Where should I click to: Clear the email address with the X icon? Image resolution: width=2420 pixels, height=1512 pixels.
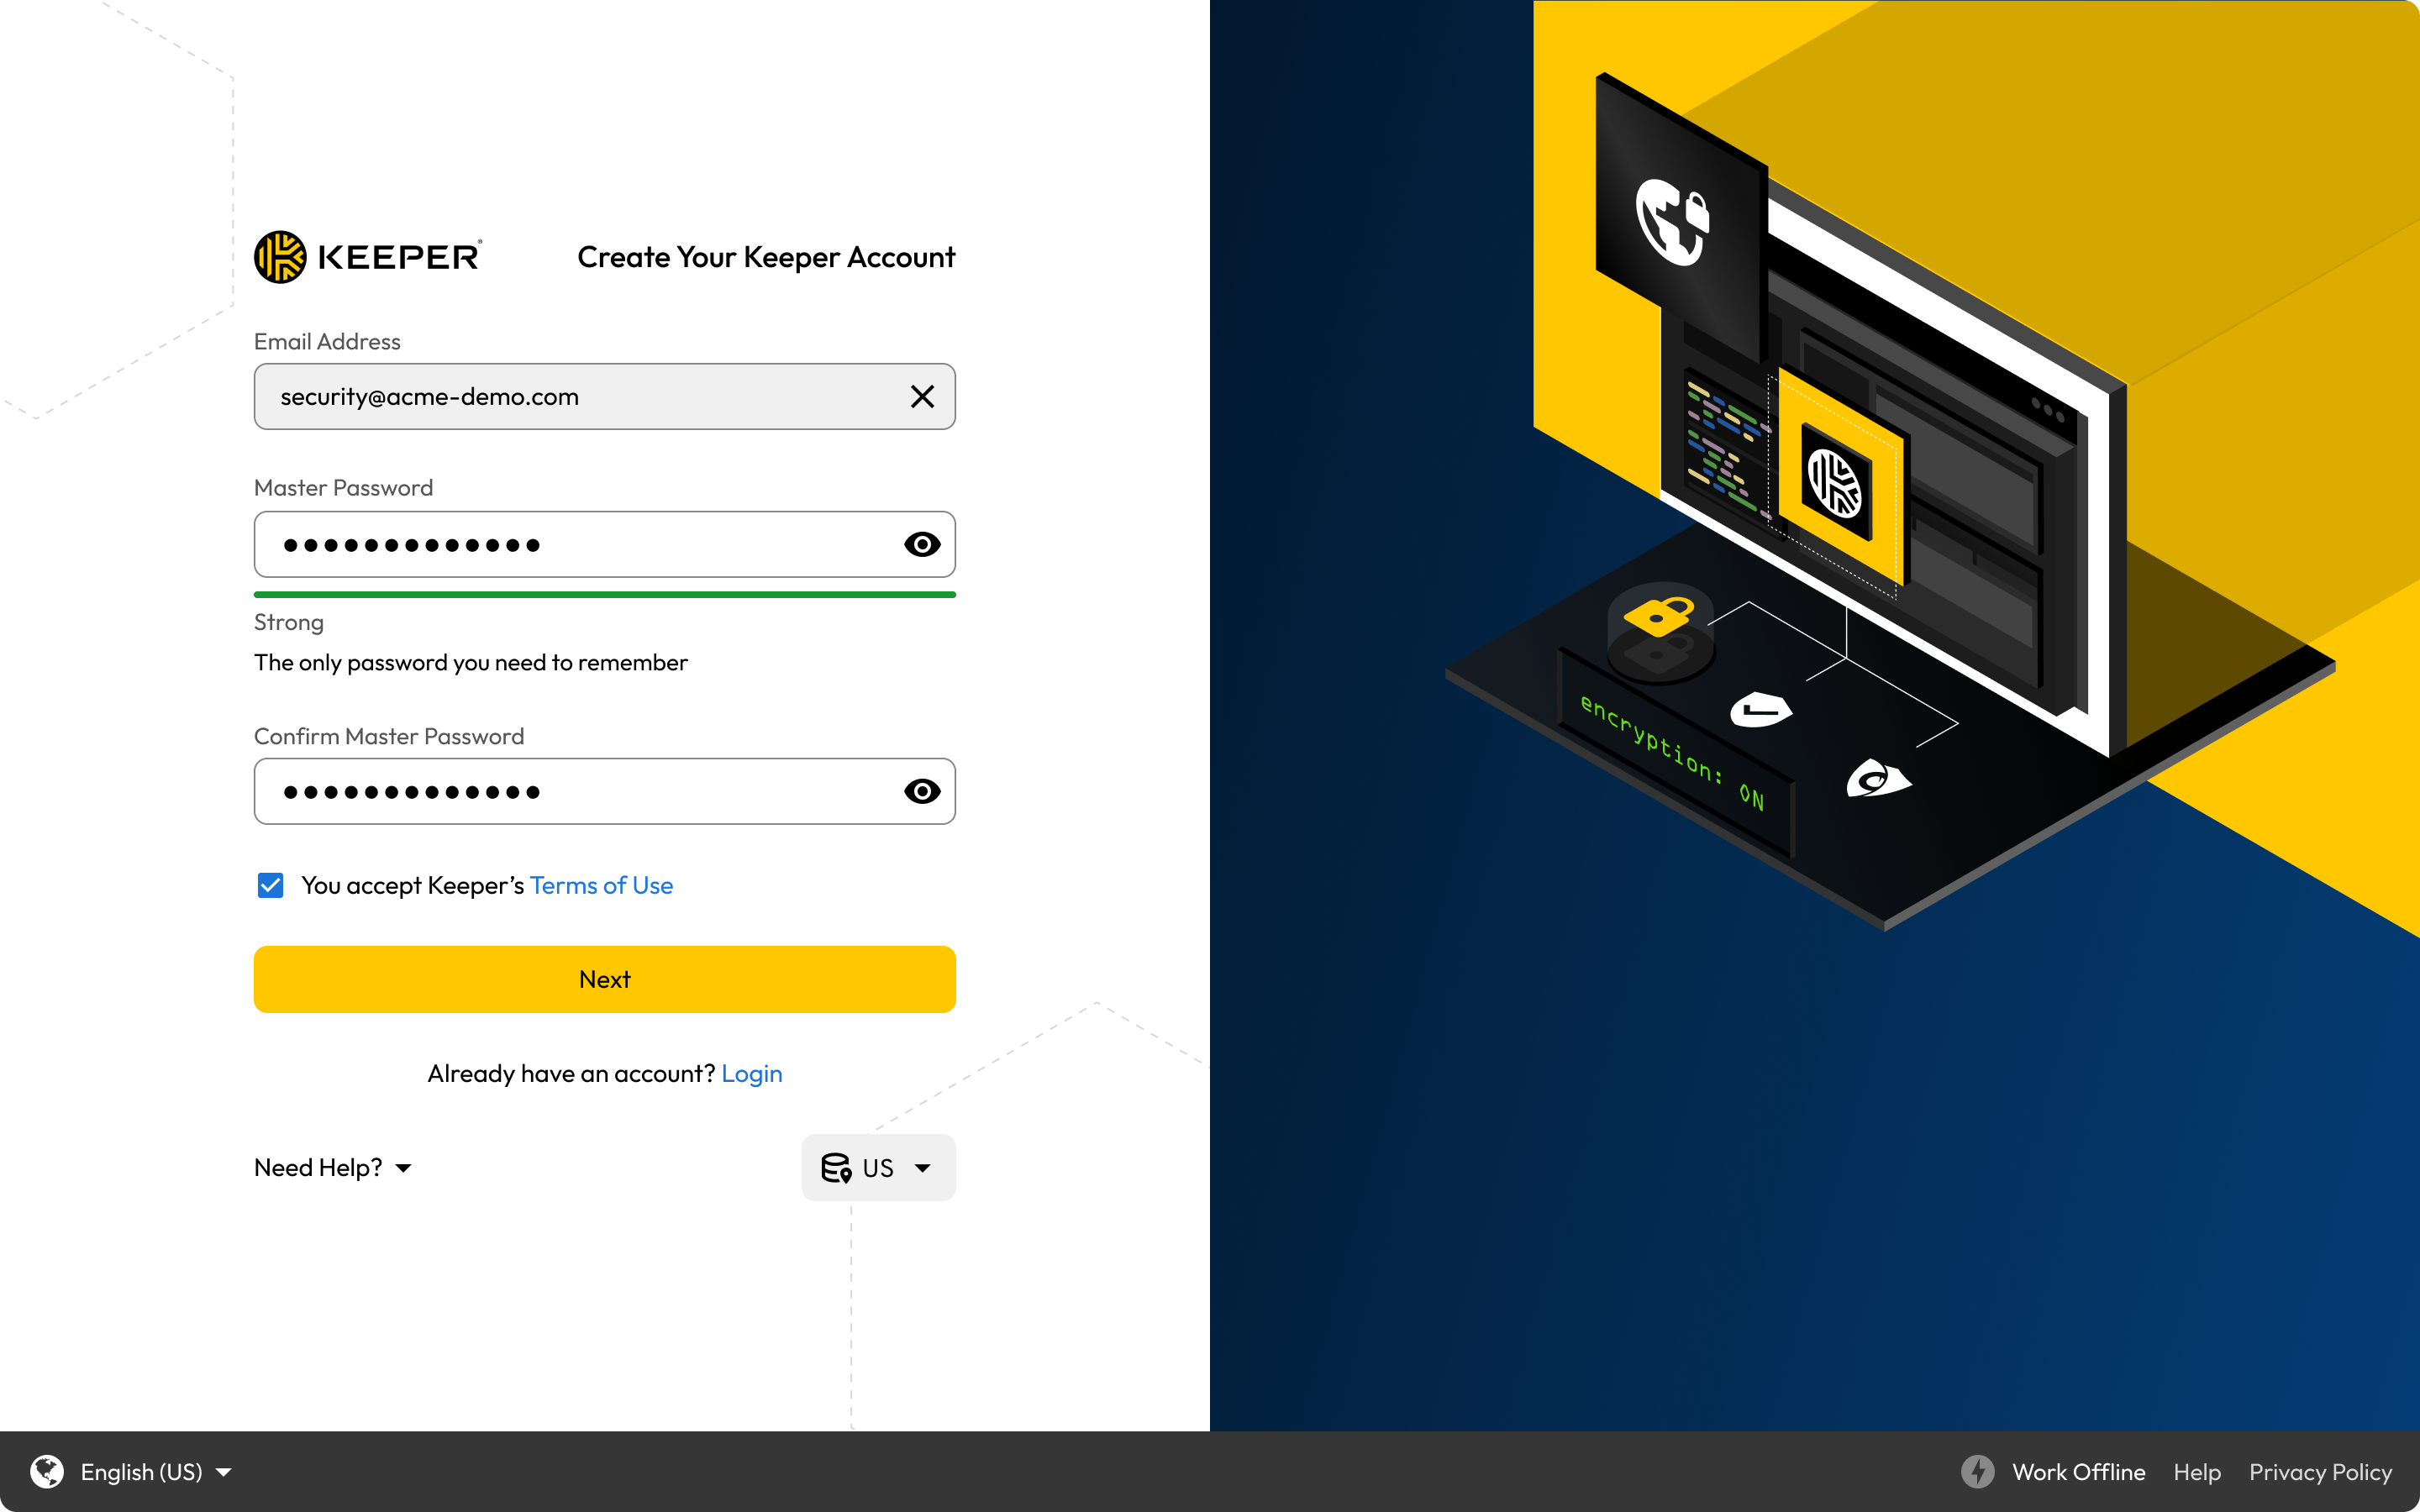(x=922, y=397)
